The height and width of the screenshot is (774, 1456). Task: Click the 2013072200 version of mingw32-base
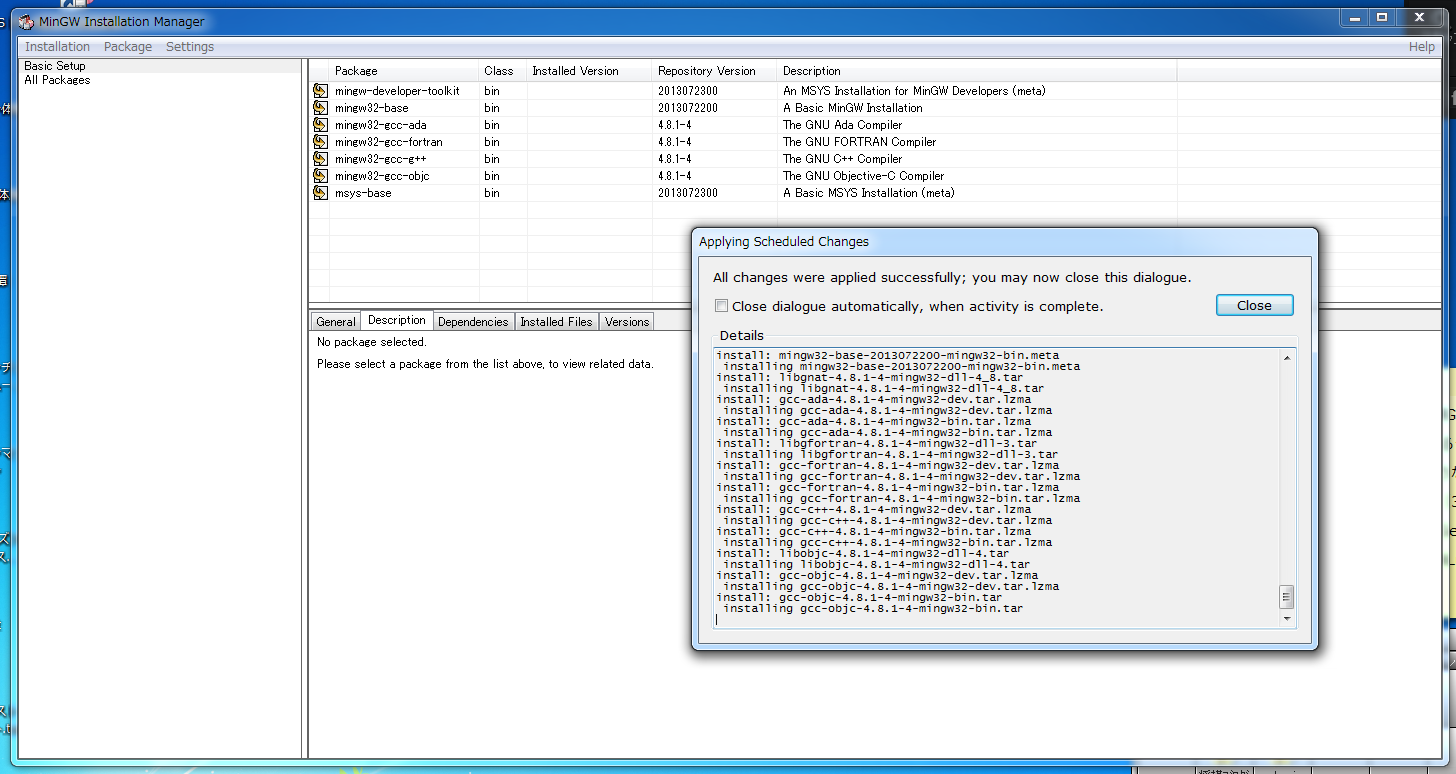click(x=688, y=108)
